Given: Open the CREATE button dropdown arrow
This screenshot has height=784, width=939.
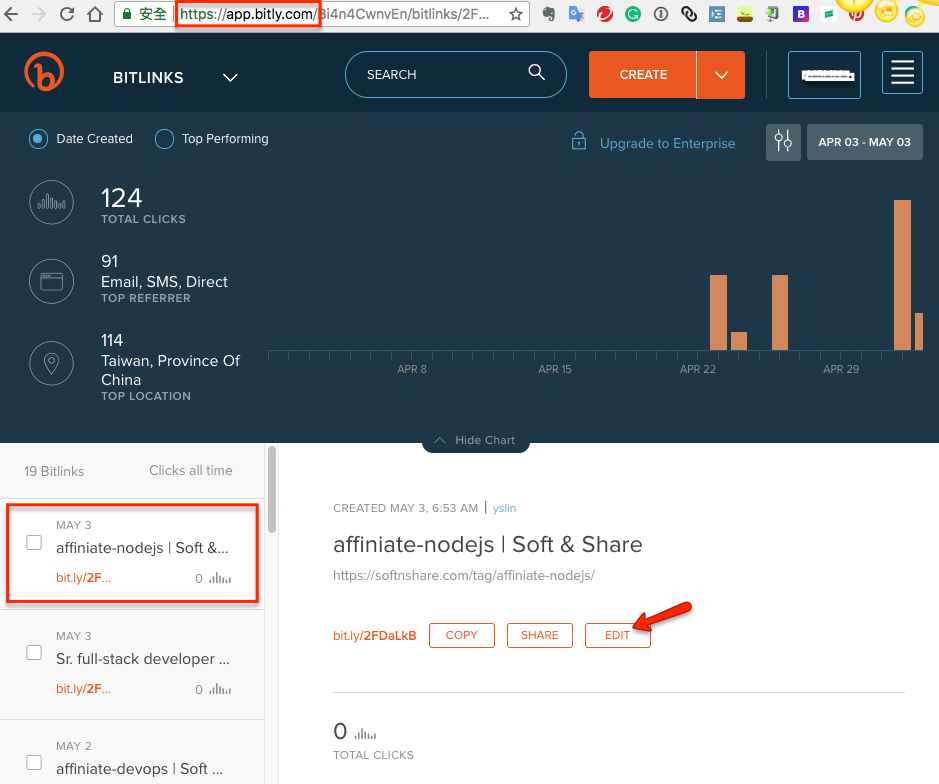Looking at the screenshot, I should (x=720, y=74).
